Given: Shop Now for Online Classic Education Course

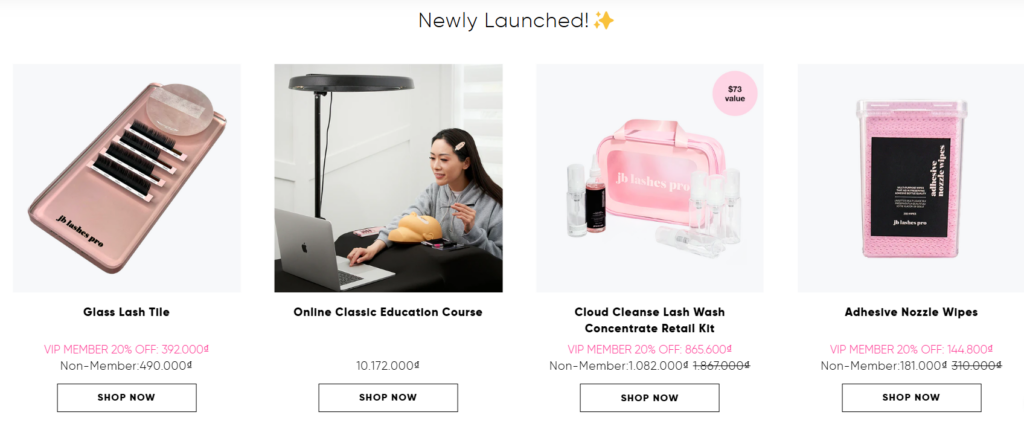Looking at the screenshot, I should (x=388, y=397).
